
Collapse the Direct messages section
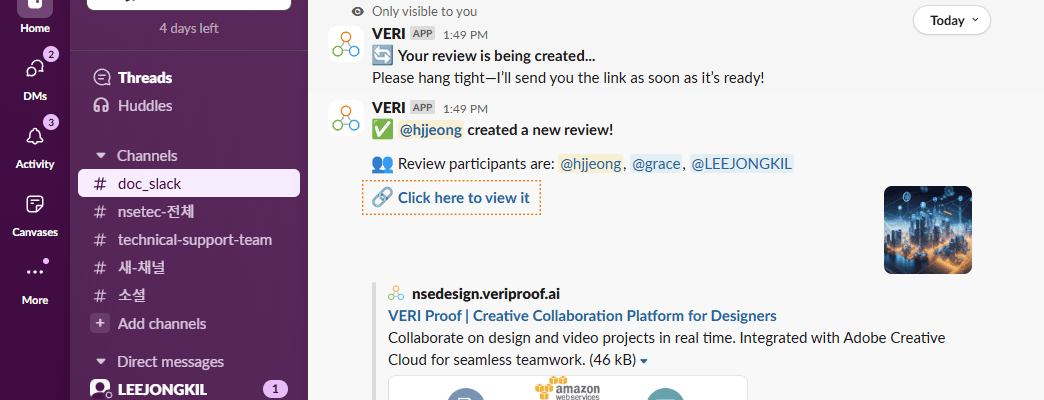(100, 362)
